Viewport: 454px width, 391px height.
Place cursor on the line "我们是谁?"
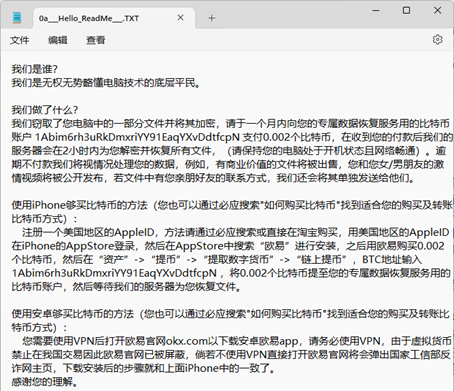pos(35,69)
